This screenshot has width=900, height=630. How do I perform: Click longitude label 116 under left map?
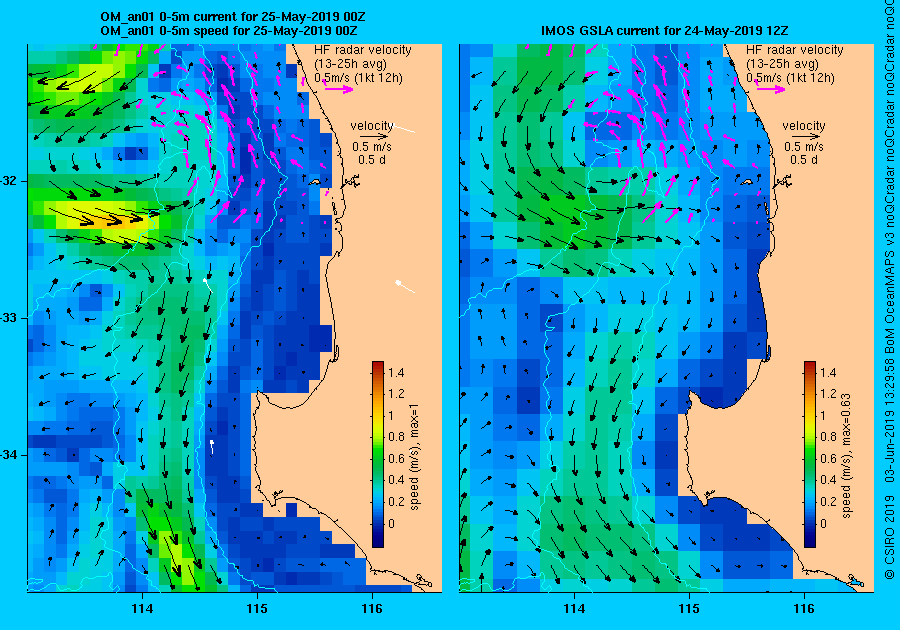click(x=372, y=609)
